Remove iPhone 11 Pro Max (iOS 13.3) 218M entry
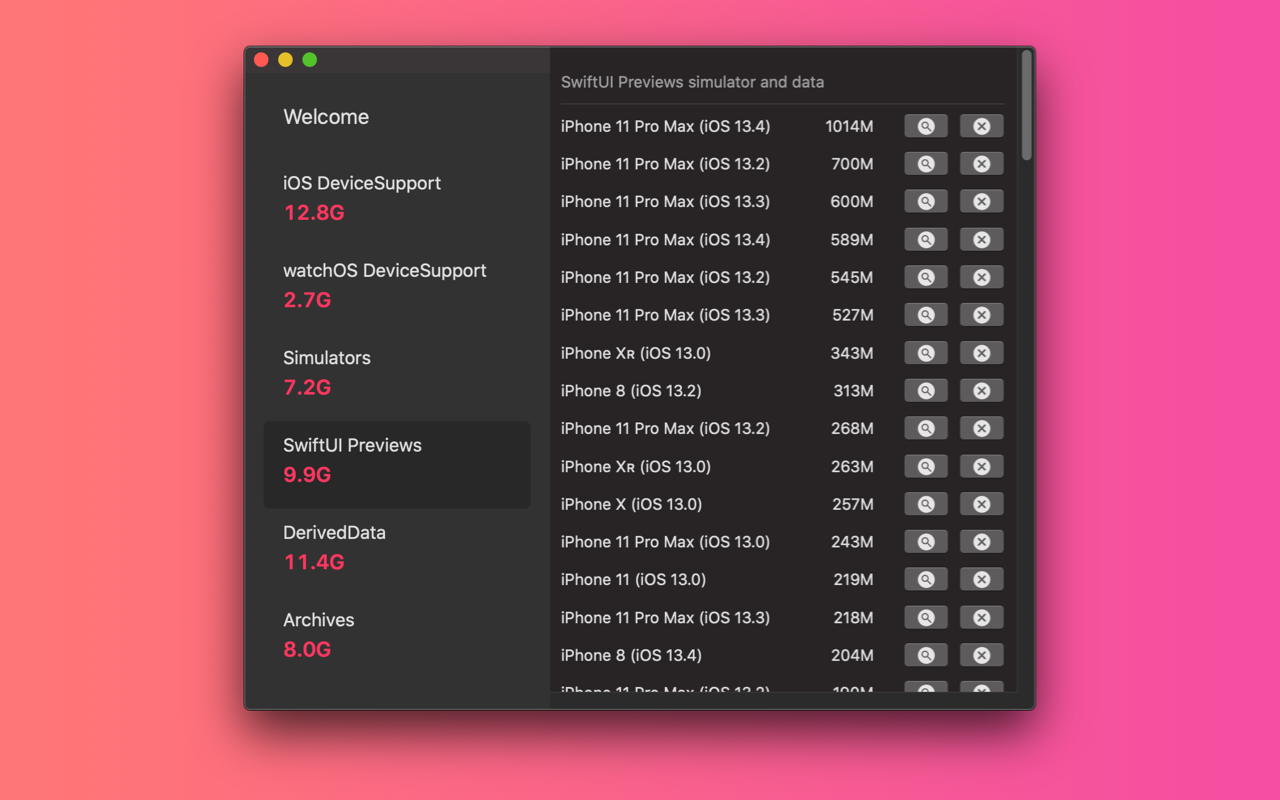Image resolution: width=1280 pixels, height=800 pixels. click(981, 617)
